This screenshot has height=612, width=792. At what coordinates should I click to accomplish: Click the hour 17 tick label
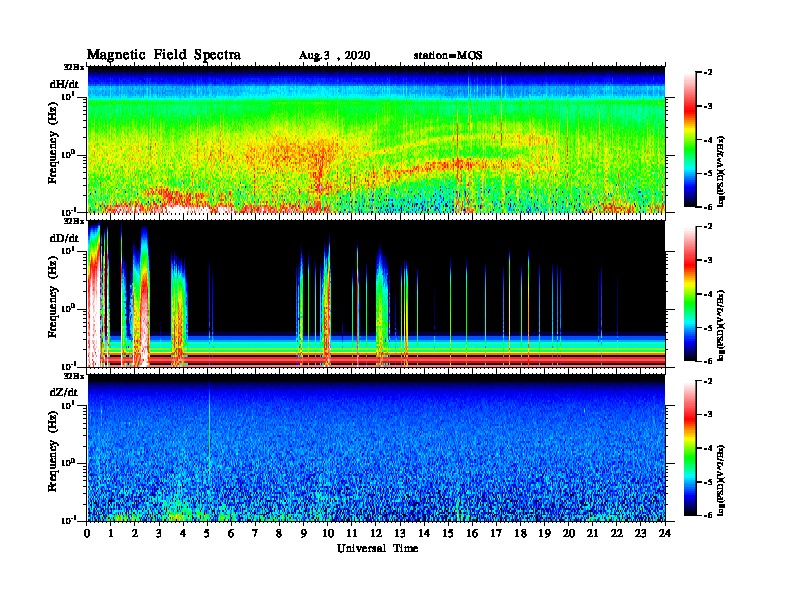click(x=497, y=533)
